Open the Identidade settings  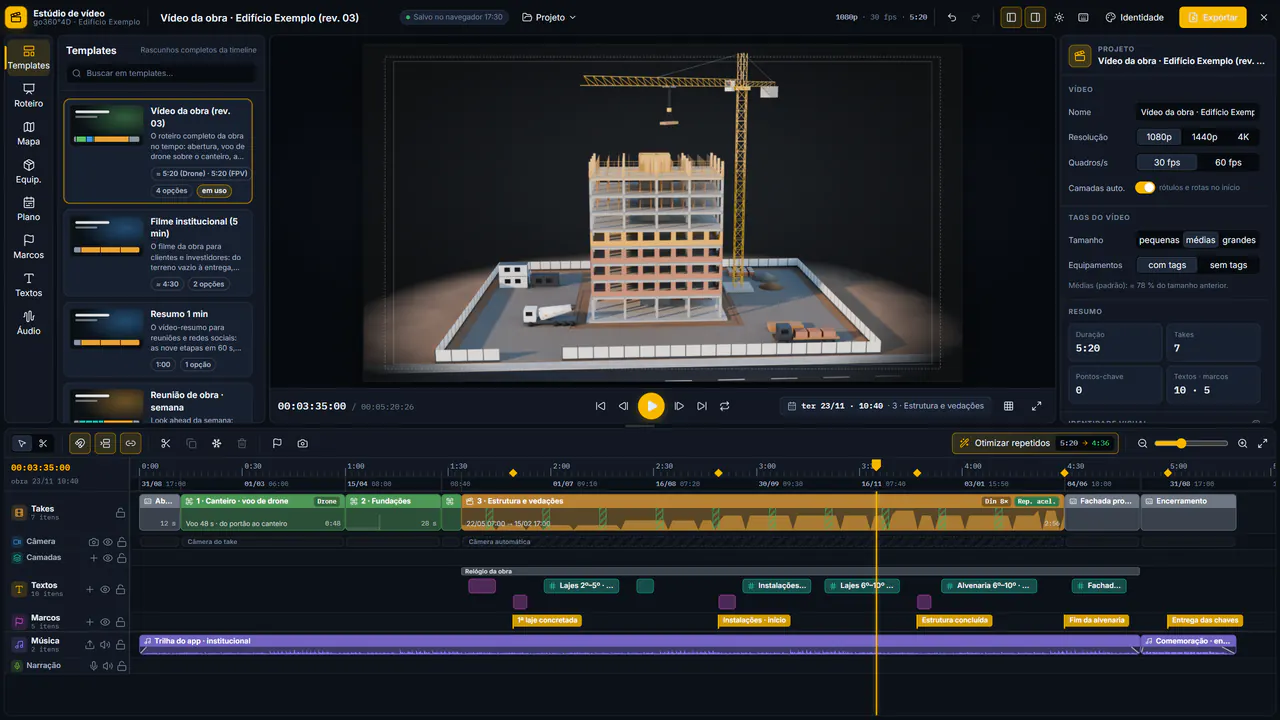click(x=1134, y=17)
